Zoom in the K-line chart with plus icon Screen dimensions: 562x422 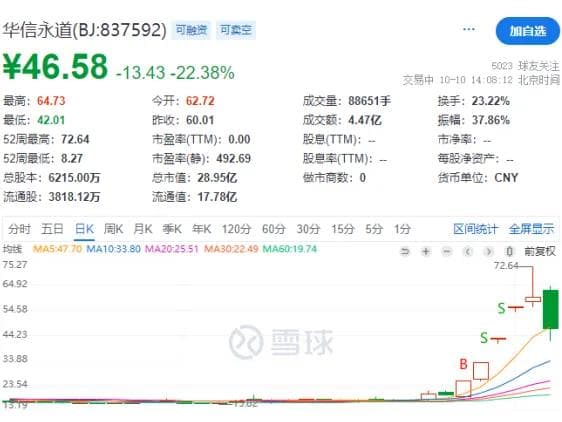[x=426, y=252]
